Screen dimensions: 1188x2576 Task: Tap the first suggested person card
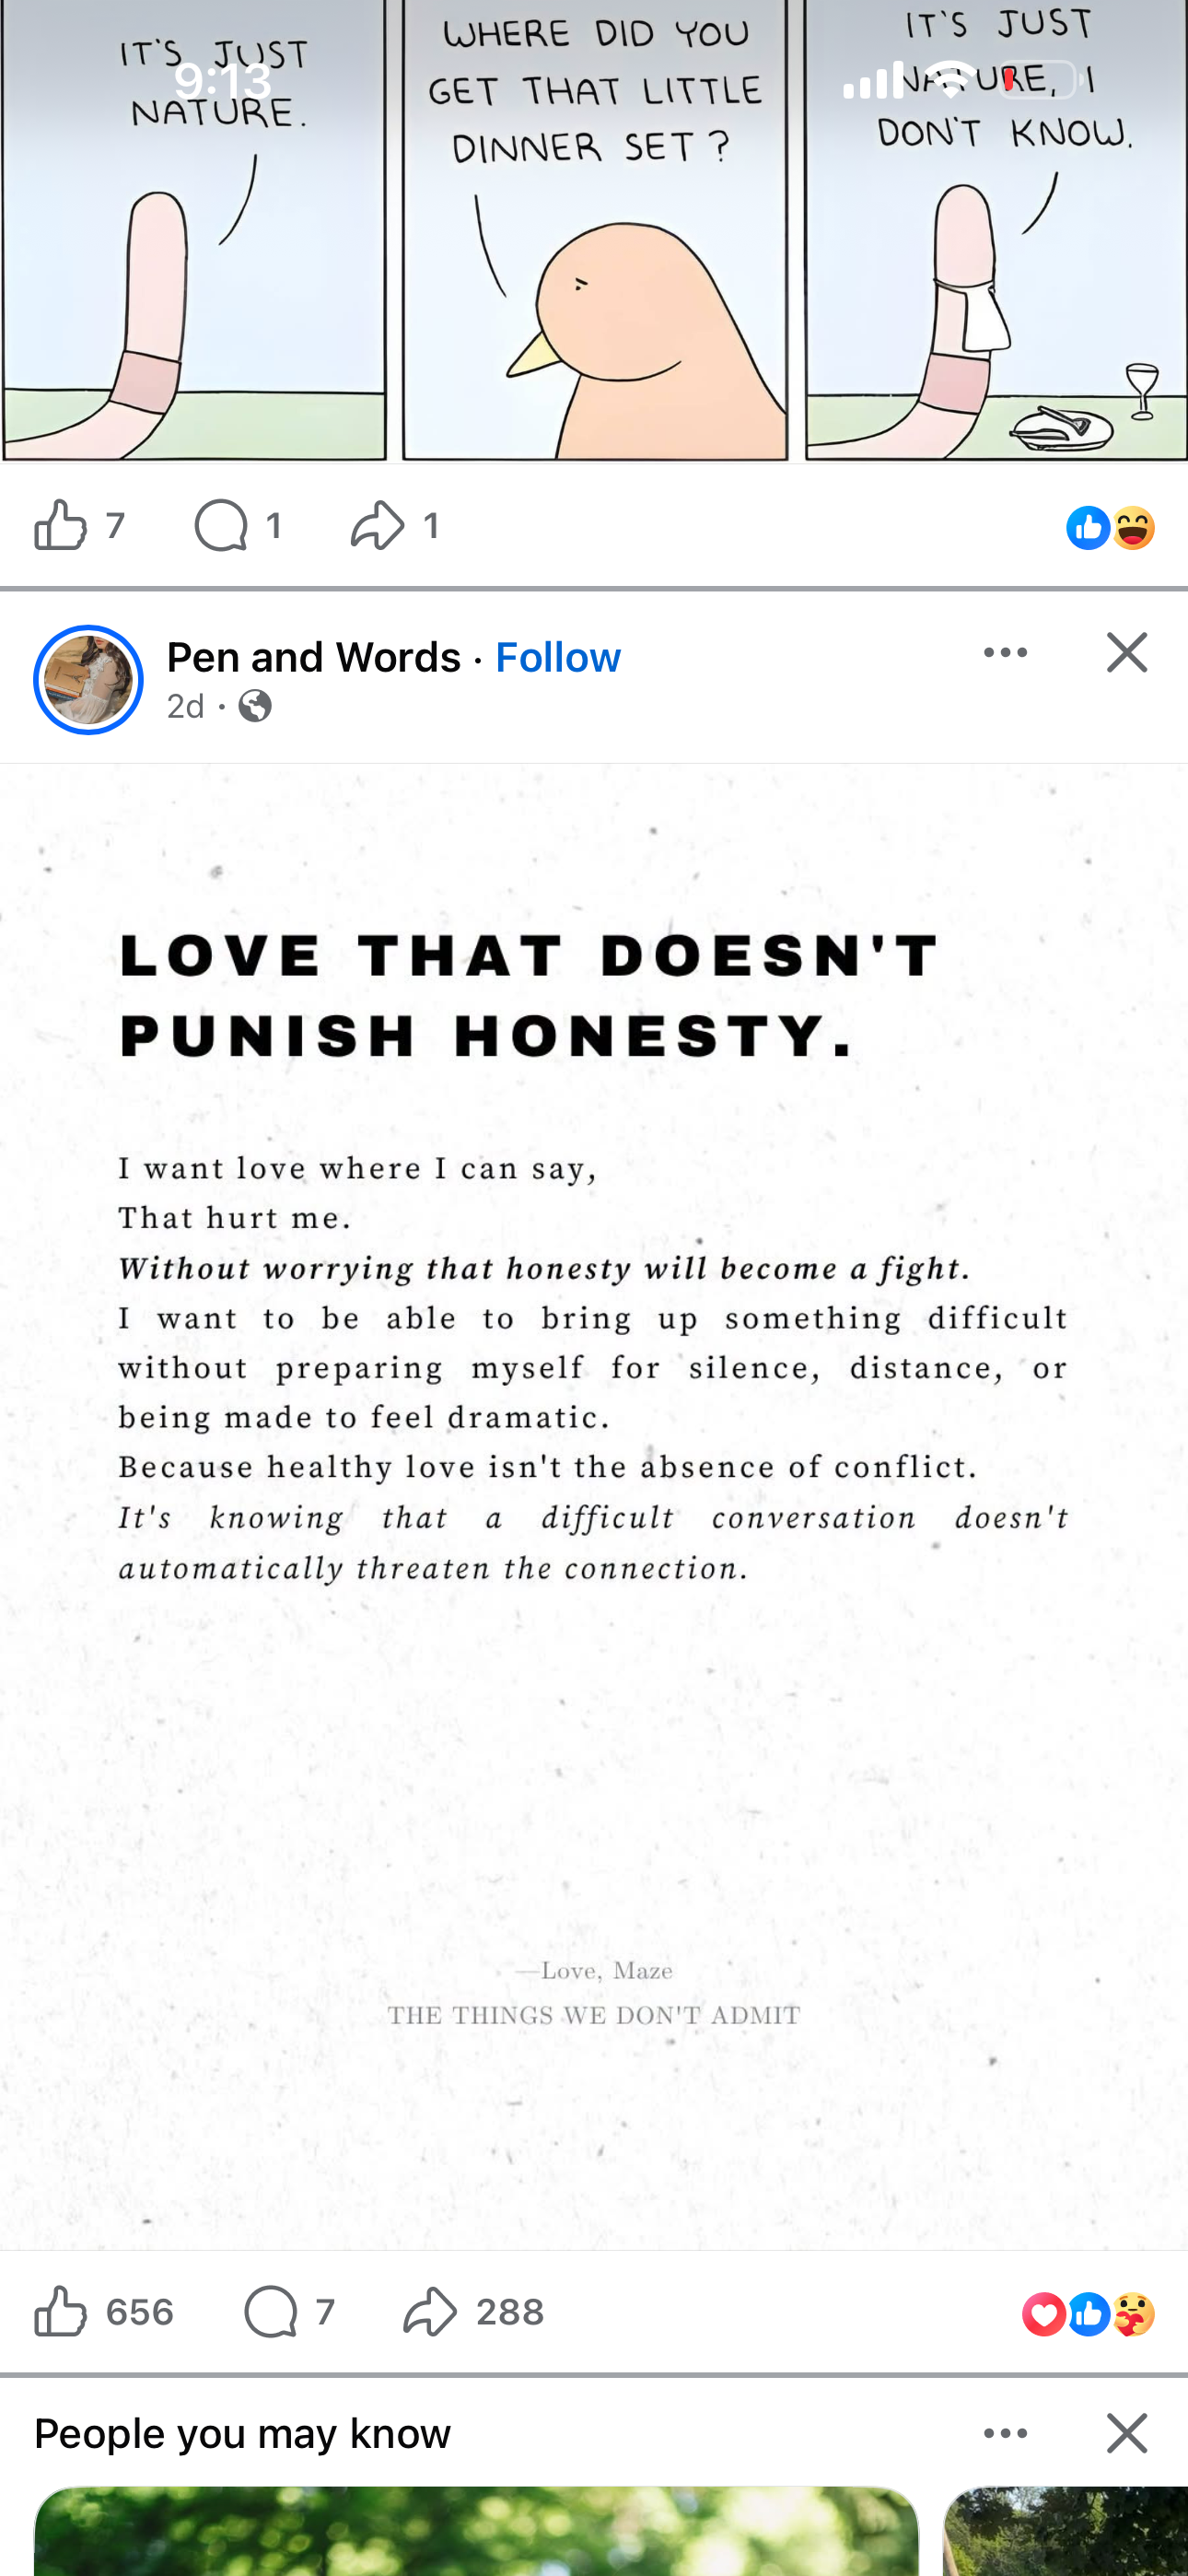476,2530
